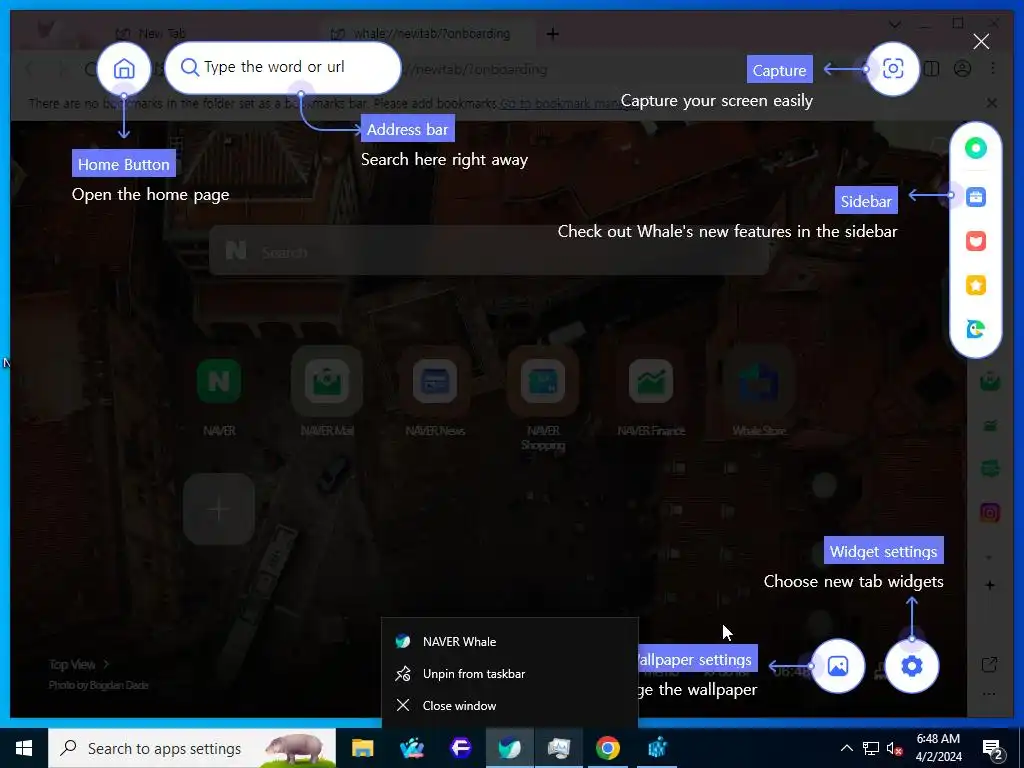Screen dimensions: 1024x768
Task: Open a new tab with plus button
Action: click(552, 33)
